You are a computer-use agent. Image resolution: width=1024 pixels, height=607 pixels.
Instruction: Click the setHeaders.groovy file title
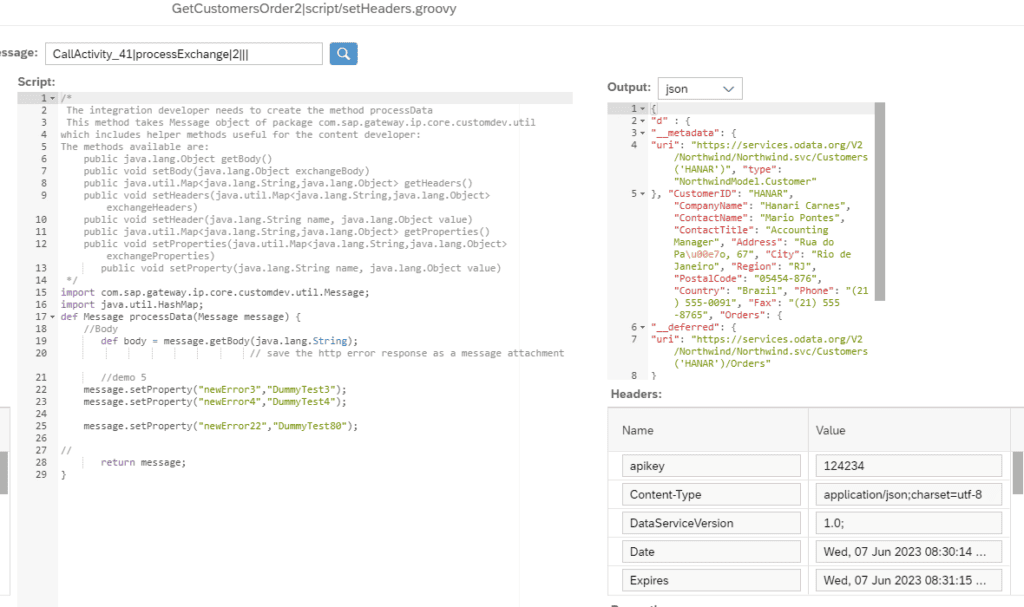(x=314, y=9)
